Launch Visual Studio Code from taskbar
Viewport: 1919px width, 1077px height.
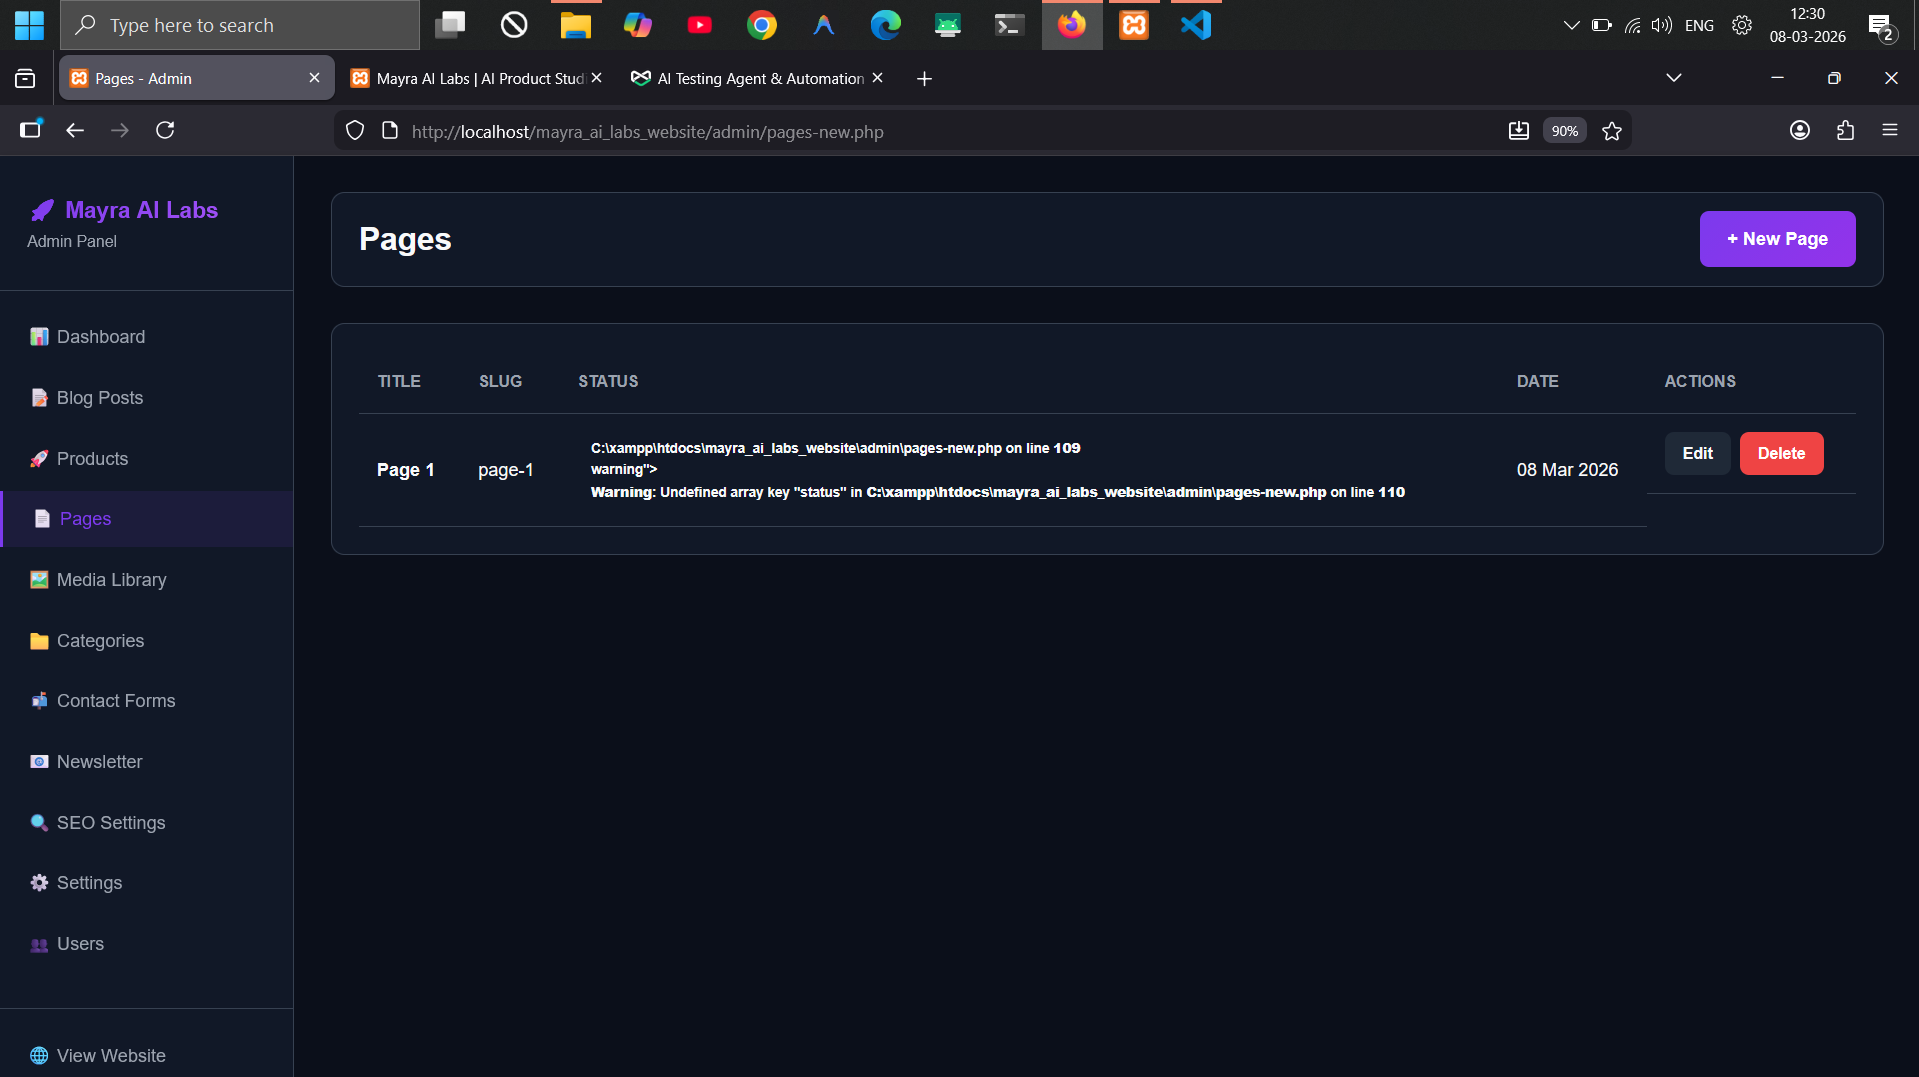1195,25
